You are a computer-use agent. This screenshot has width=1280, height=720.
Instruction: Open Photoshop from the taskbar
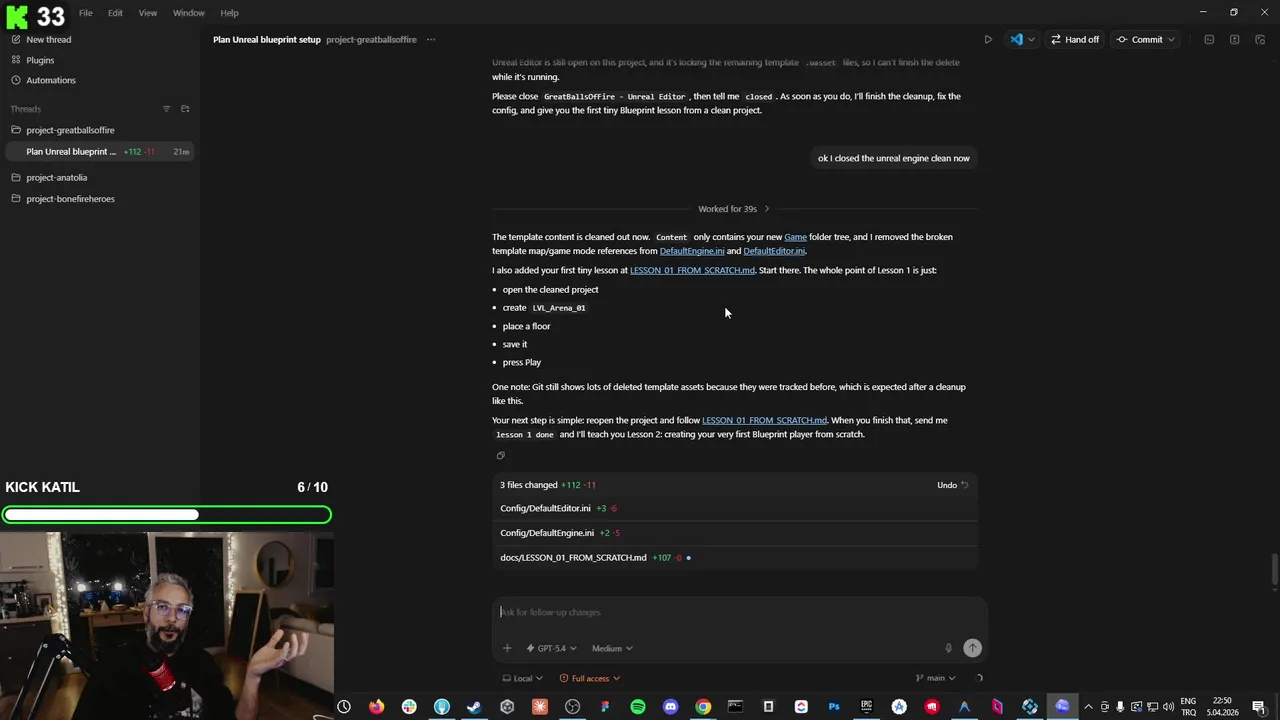(x=834, y=707)
